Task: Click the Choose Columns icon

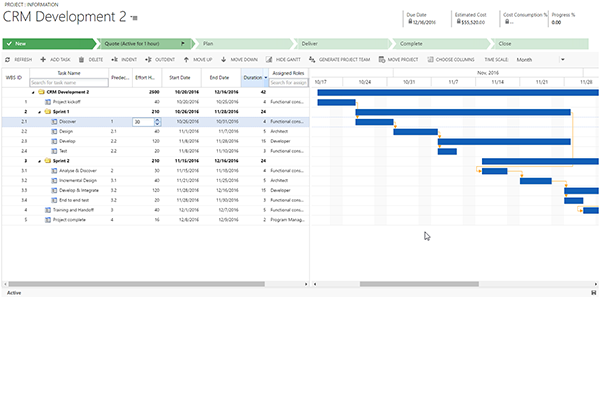Action: click(x=430, y=60)
